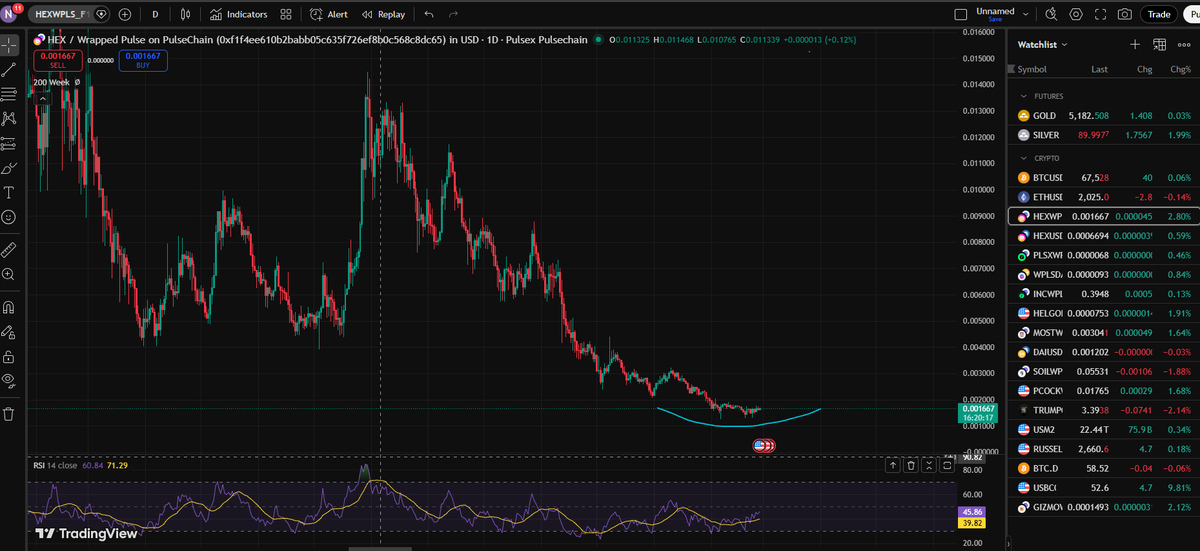Open watchlist more options menu
This screenshot has width=1200, height=551.
(1184, 44)
